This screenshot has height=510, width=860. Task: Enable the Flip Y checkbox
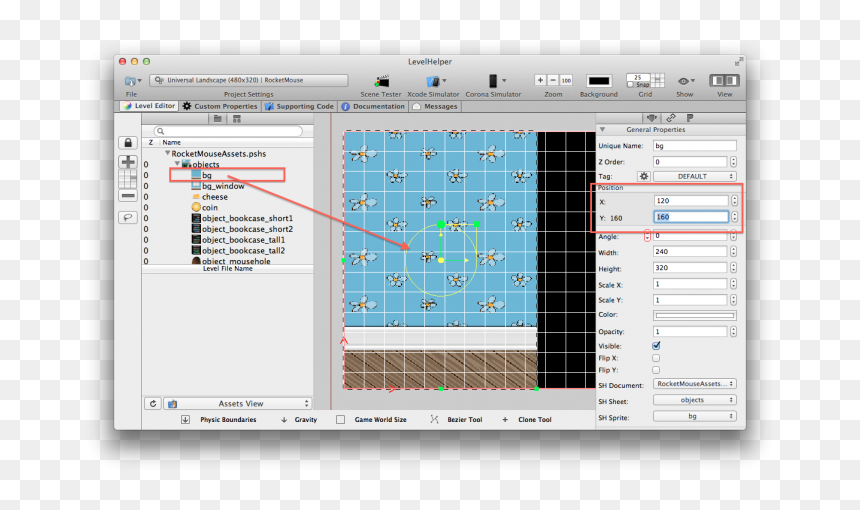click(656, 370)
